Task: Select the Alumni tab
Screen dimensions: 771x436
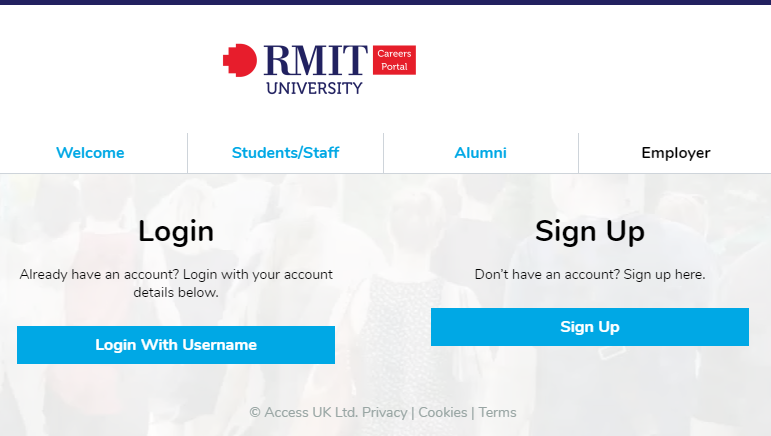Action: coord(480,153)
